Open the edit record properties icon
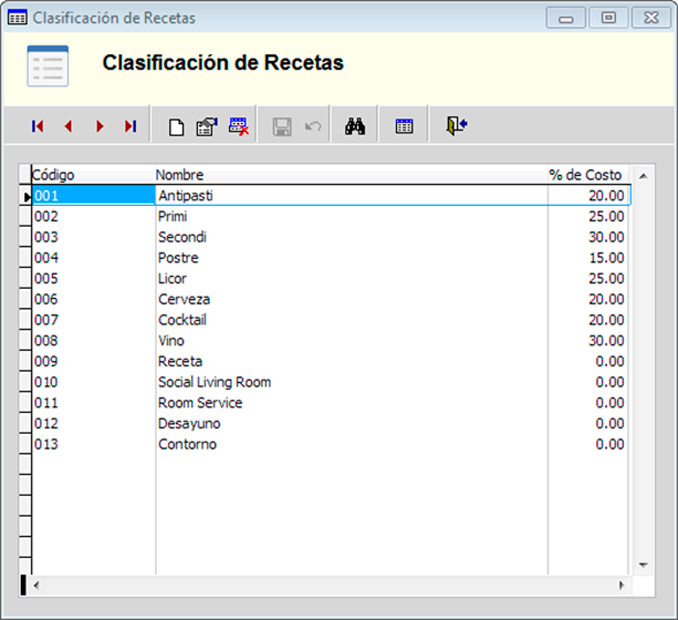The image size is (678, 620). click(x=206, y=127)
